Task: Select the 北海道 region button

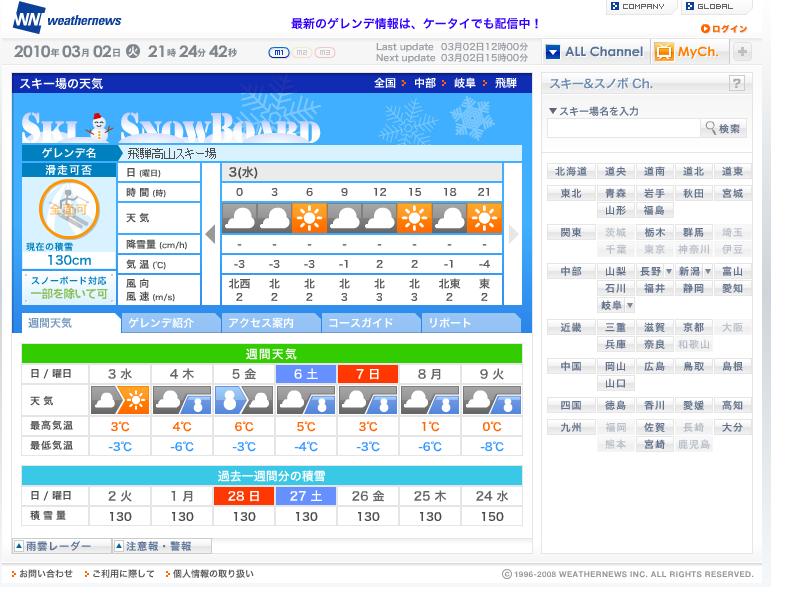Action: [571, 171]
